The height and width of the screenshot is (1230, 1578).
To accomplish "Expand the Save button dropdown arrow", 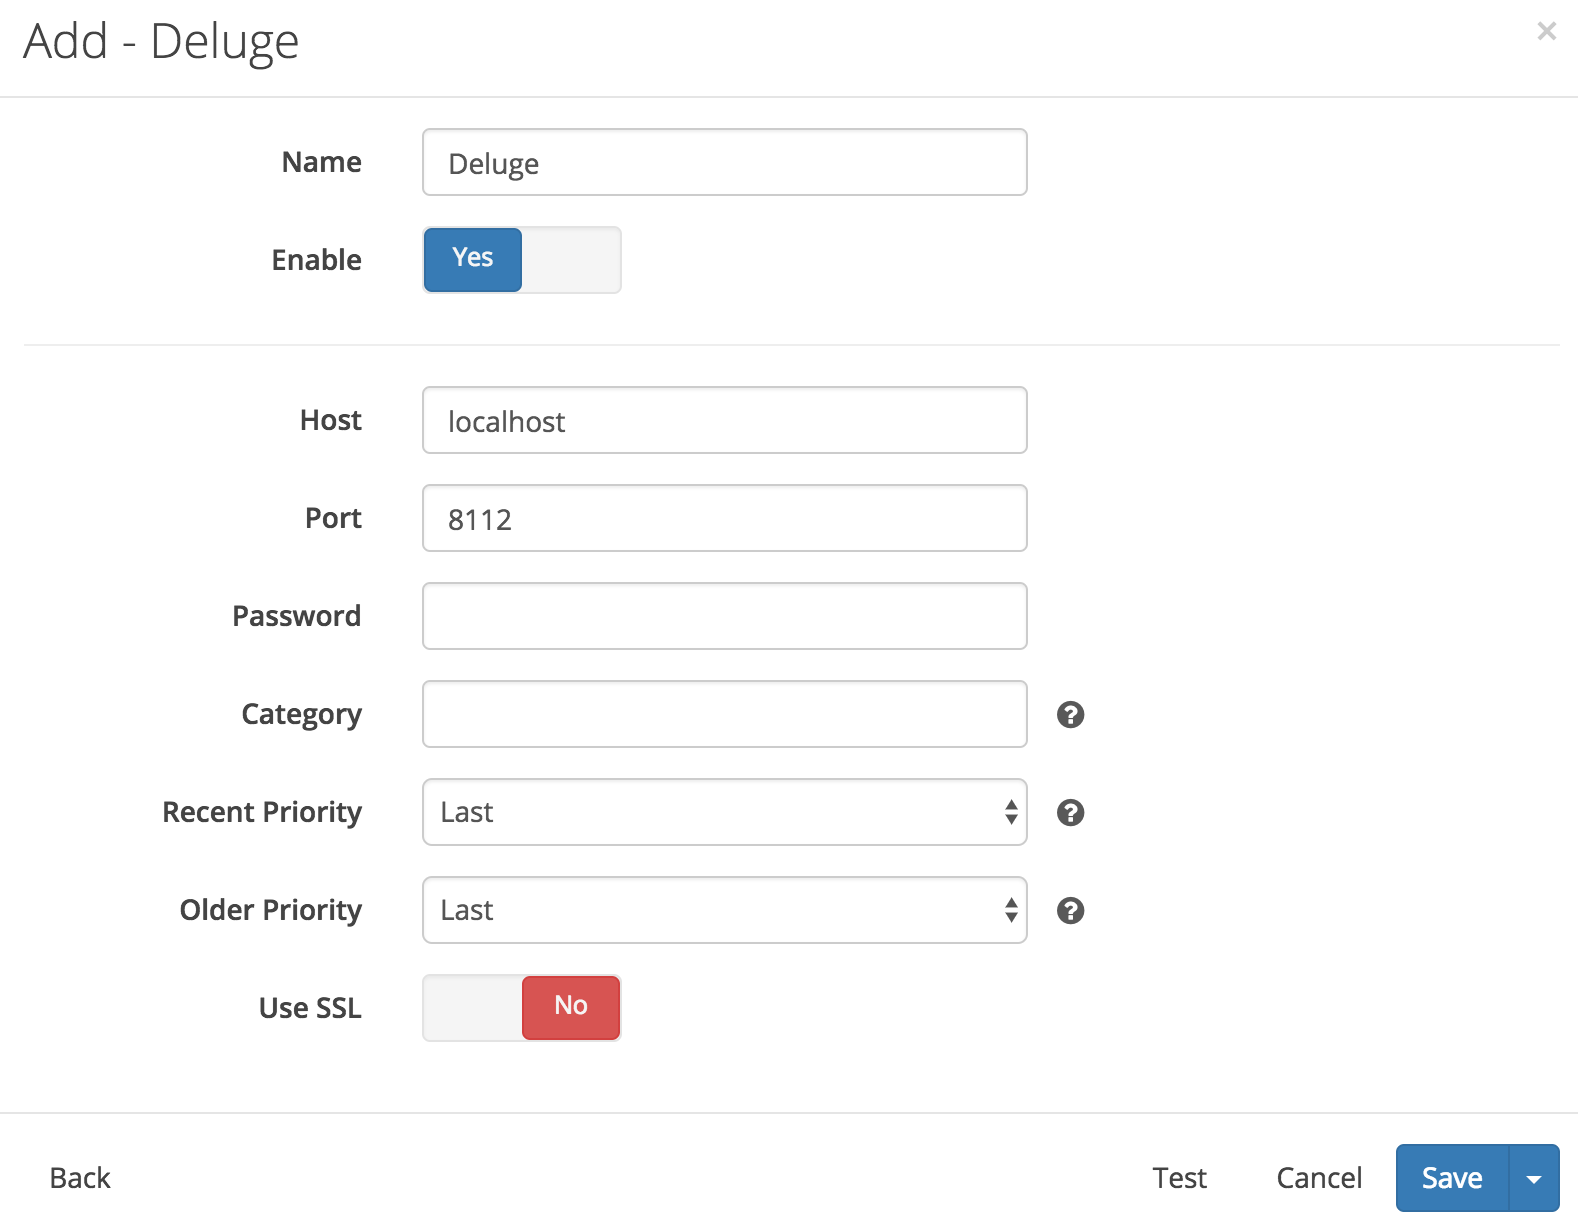I will (x=1534, y=1178).
